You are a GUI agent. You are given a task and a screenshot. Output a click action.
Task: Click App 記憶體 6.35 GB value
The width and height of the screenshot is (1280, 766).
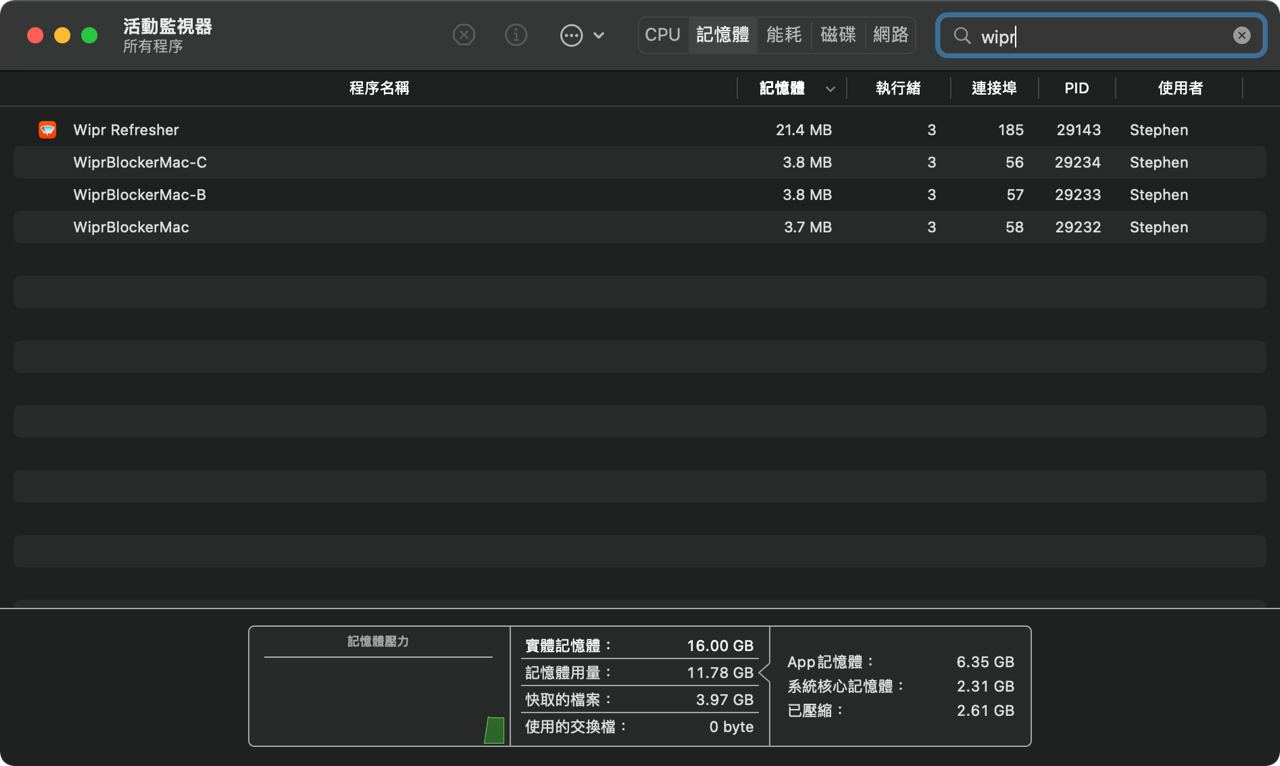click(985, 662)
